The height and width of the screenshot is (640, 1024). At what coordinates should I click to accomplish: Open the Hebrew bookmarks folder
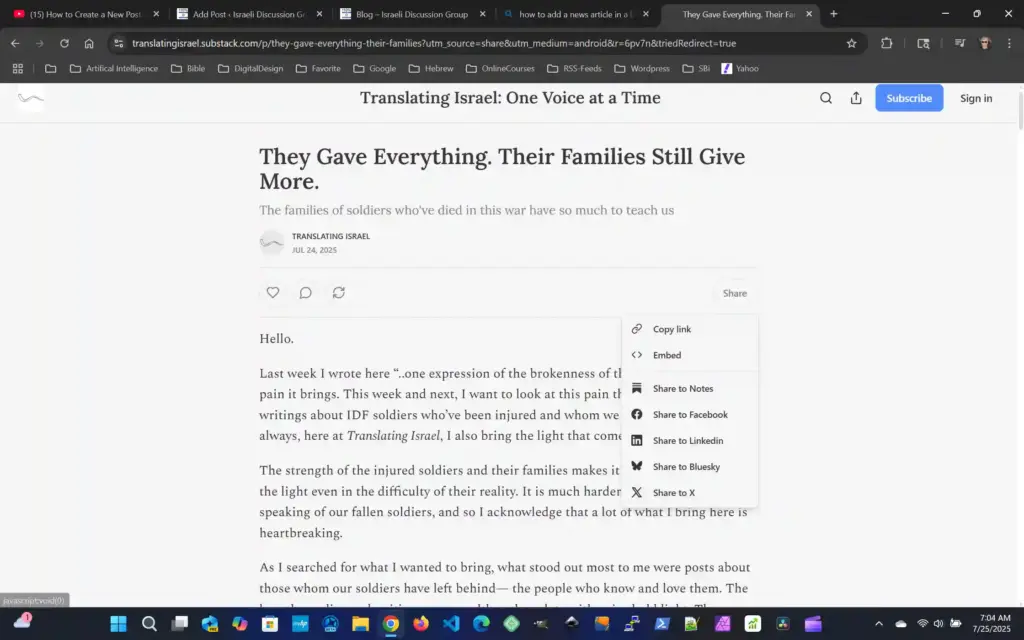tap(431, 69)
